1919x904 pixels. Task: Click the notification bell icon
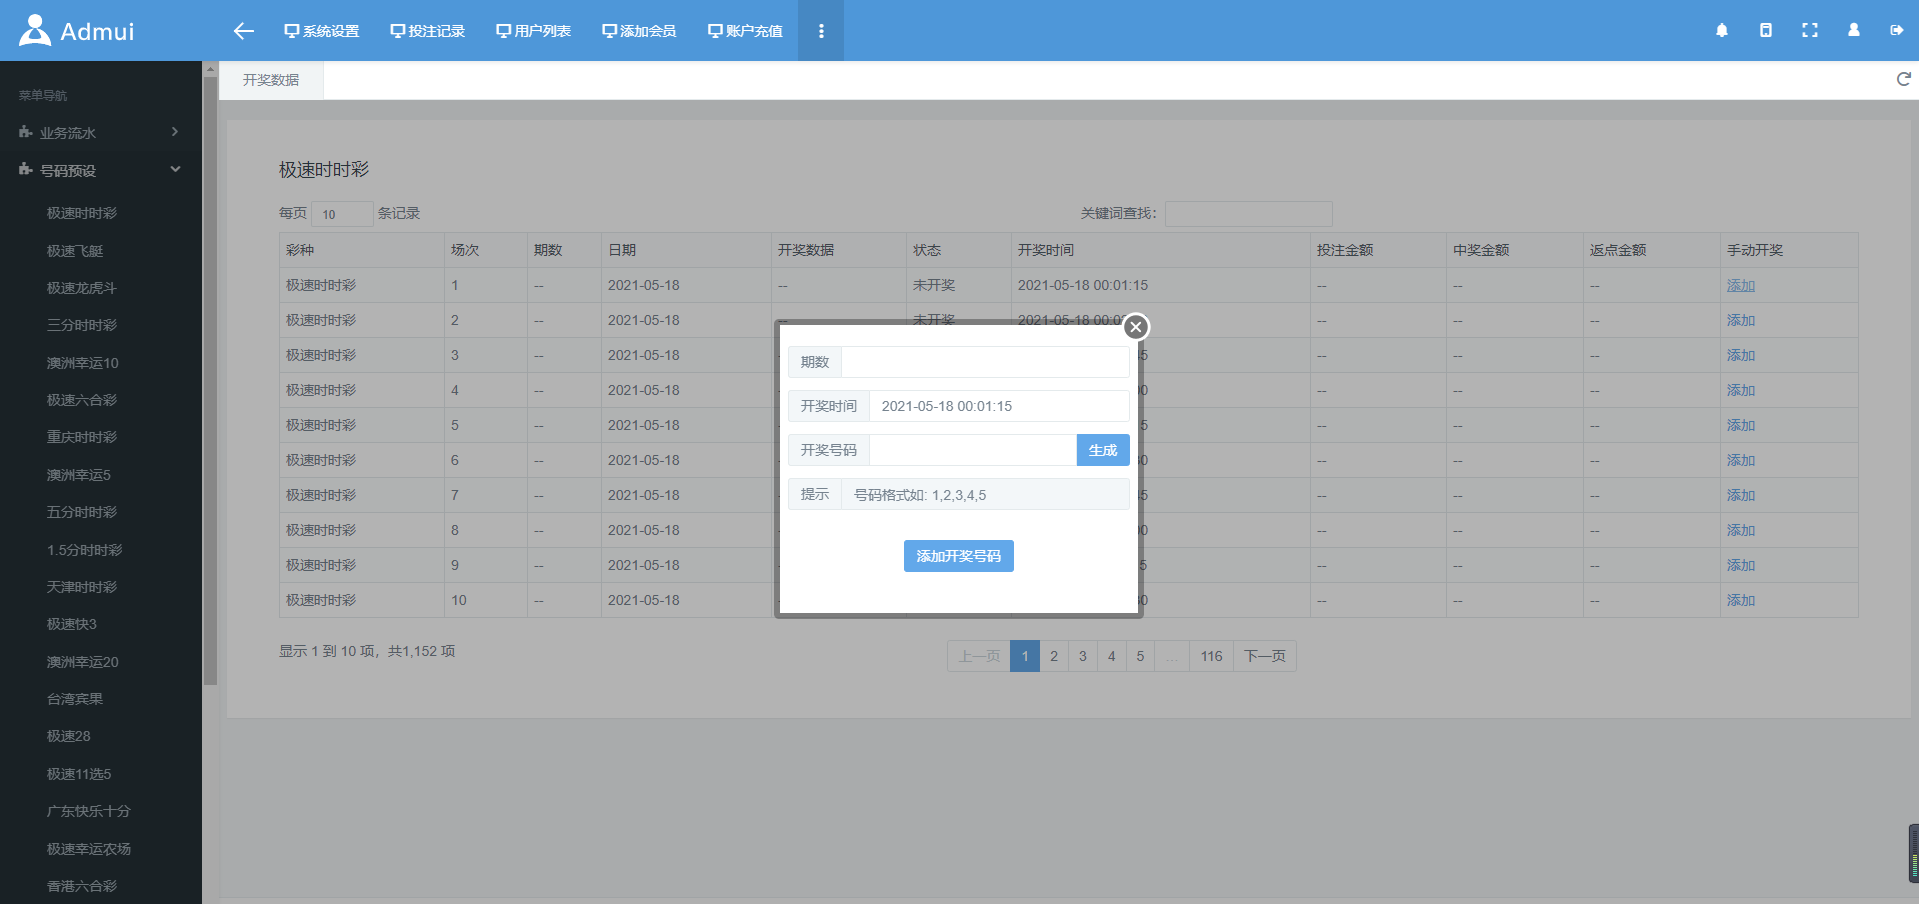click(1721, 31)
